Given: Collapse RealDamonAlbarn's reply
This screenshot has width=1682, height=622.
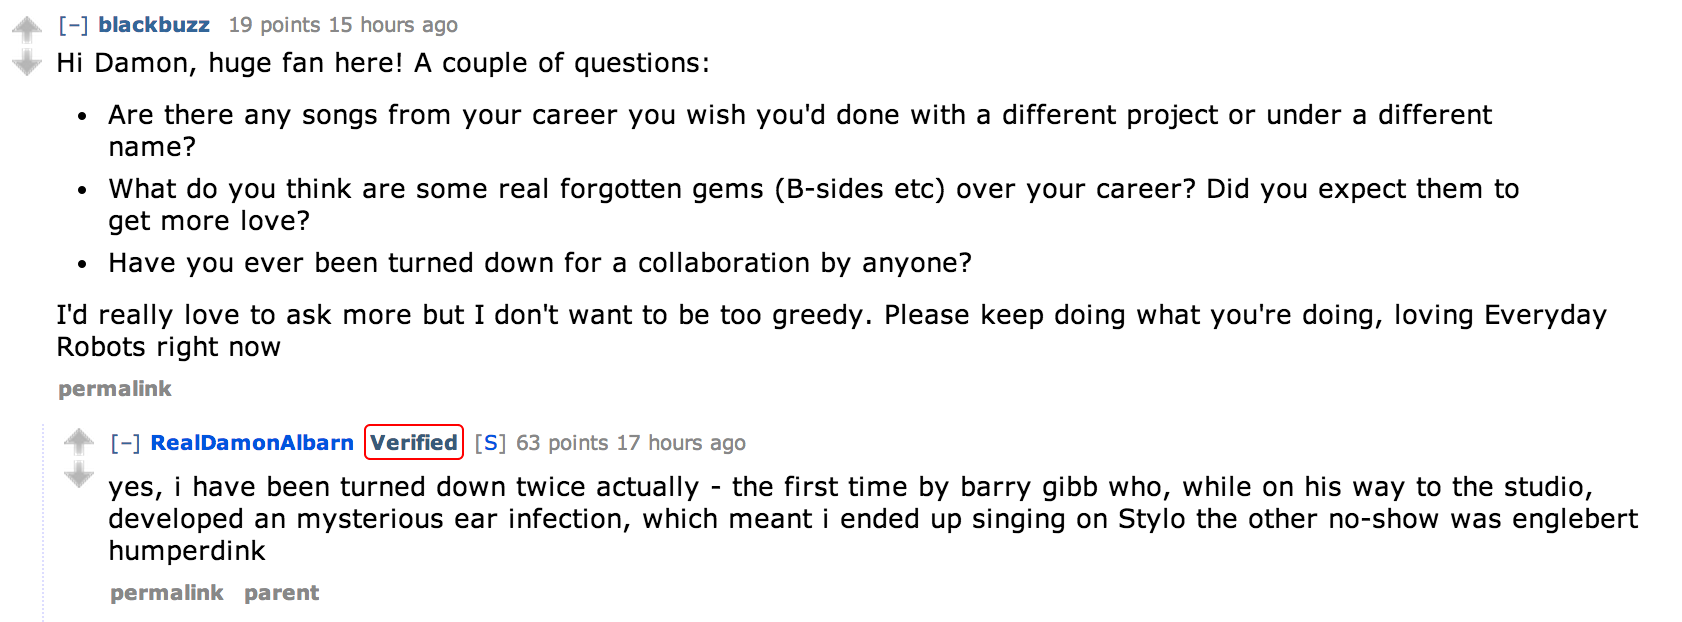Looking at the screenshot, I should [125, 443].
